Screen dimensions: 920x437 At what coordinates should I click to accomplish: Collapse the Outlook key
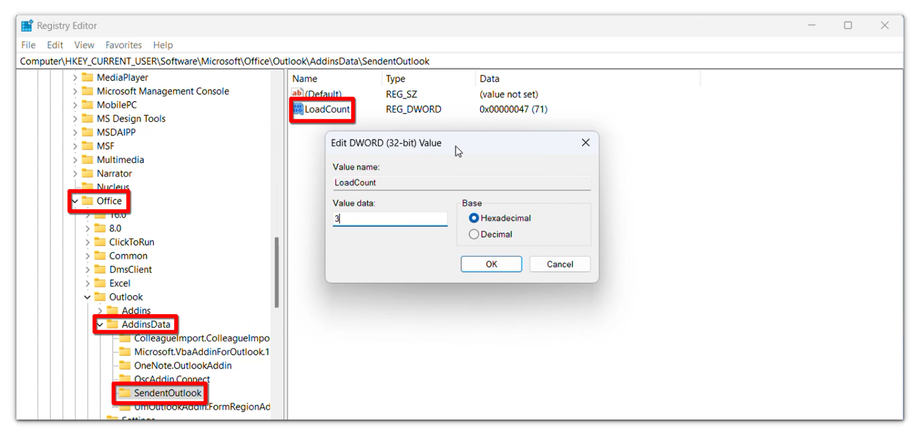point(87,297)
